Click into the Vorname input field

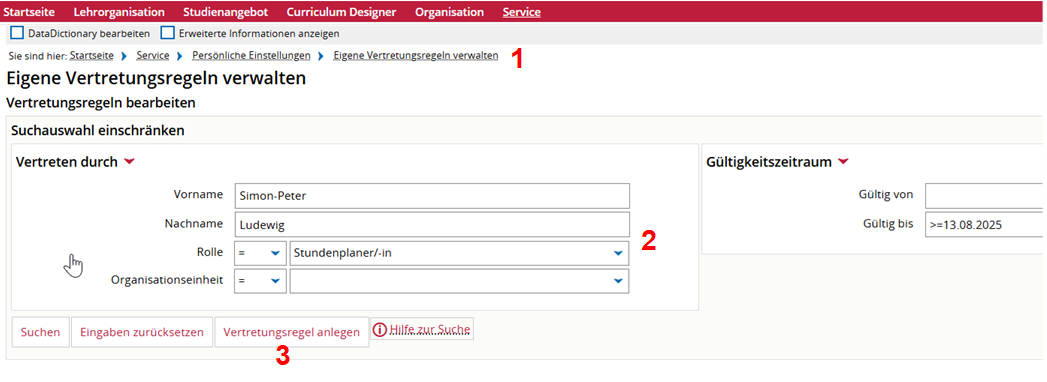[432, 196]
